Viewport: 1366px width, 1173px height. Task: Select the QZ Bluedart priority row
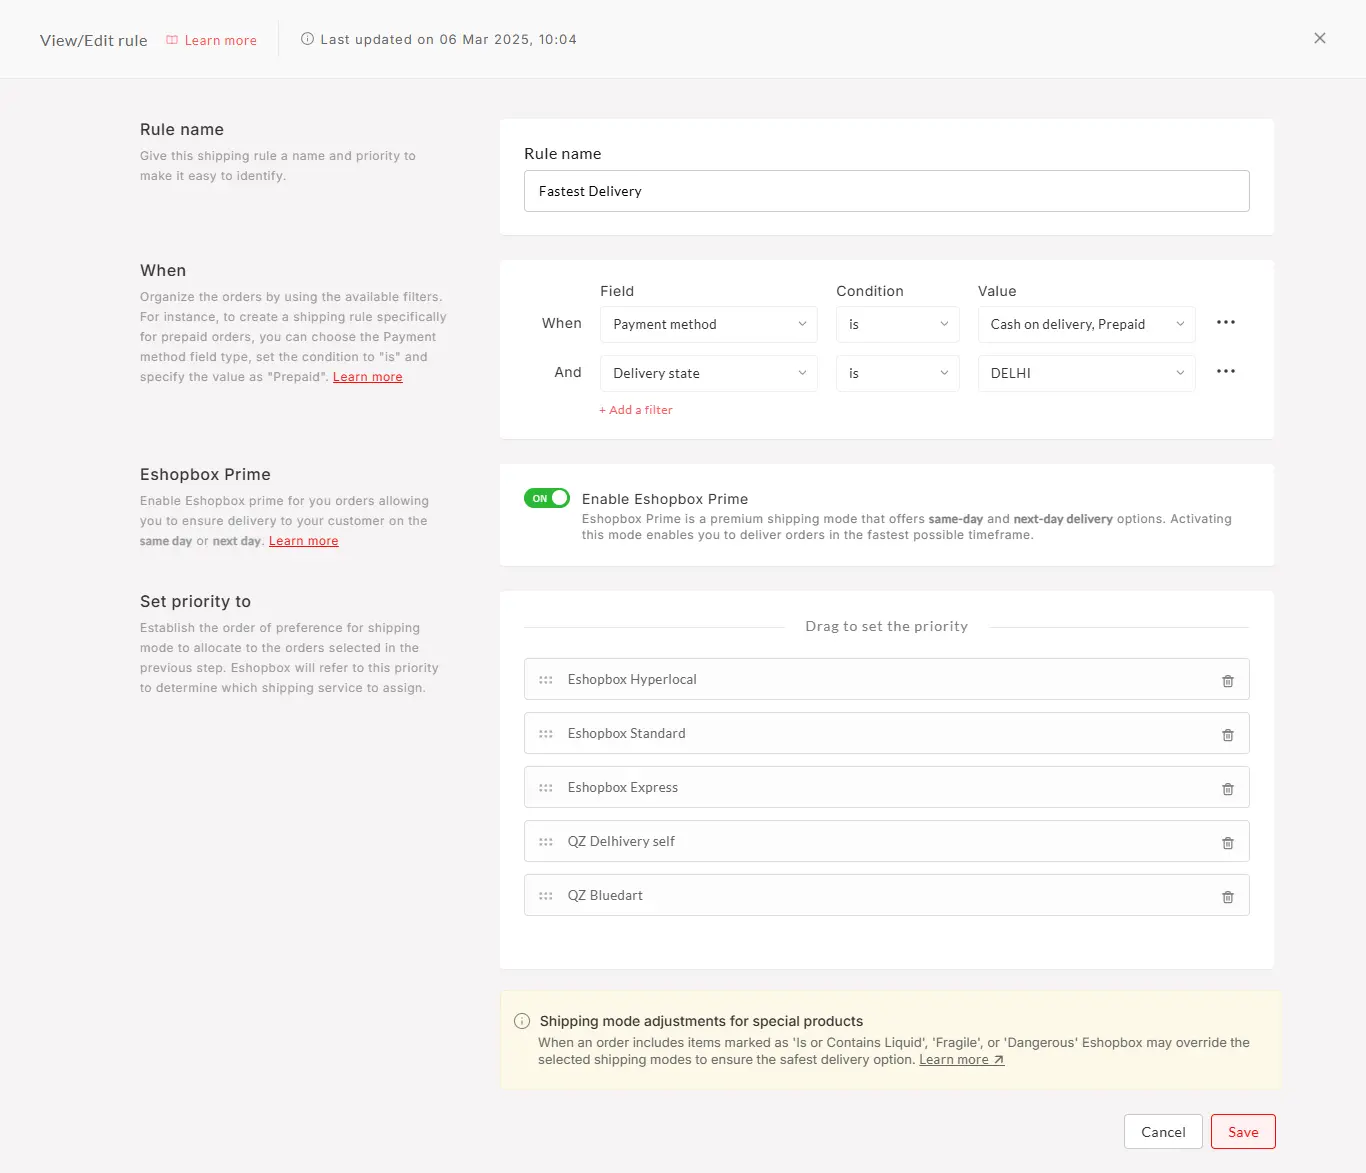point(887,895)
